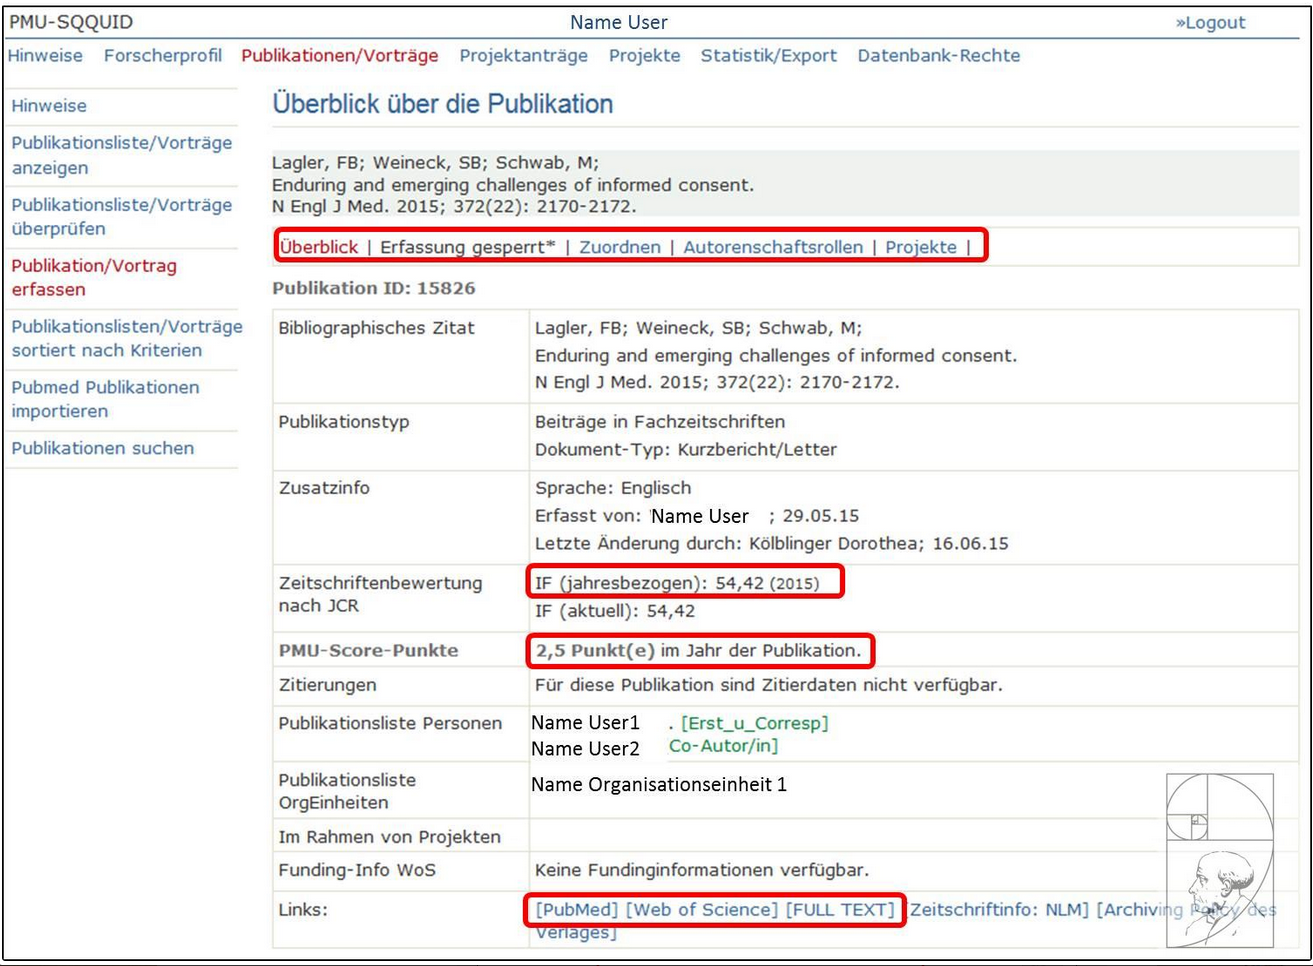Click the IF (aktuell): 54,42 value
This screenshot has height=966, width=1313.
click(615, 611)
